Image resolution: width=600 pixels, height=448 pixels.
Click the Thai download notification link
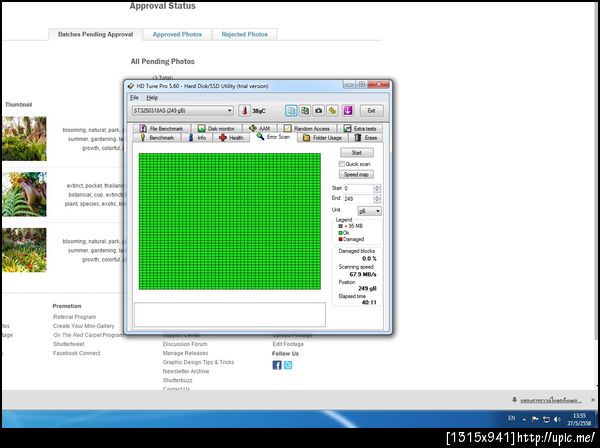(550, 400)
